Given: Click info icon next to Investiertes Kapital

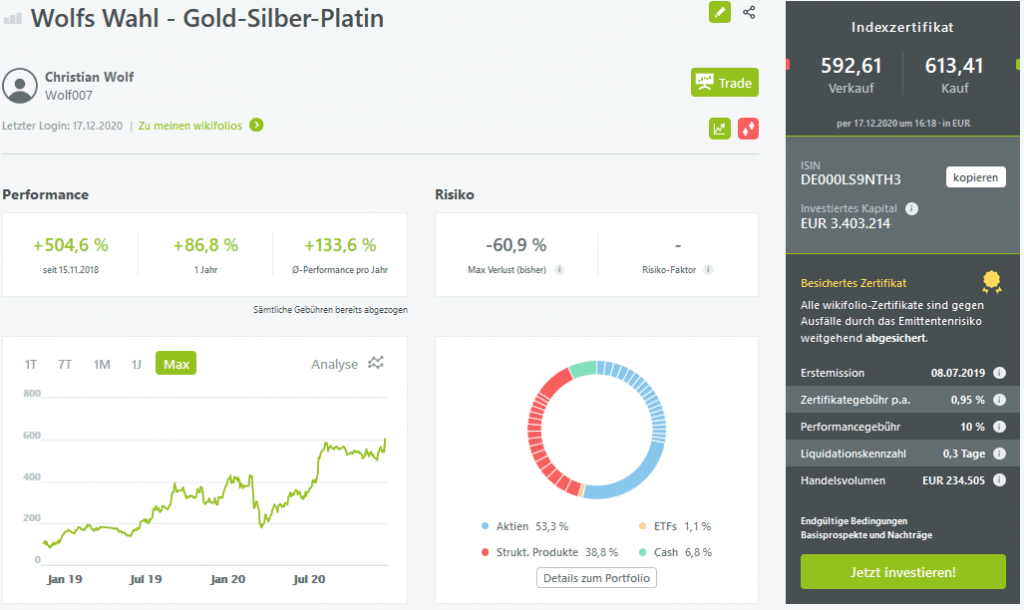Looking at the screenshot, I should pyautogui.click(x=911, y=209).
